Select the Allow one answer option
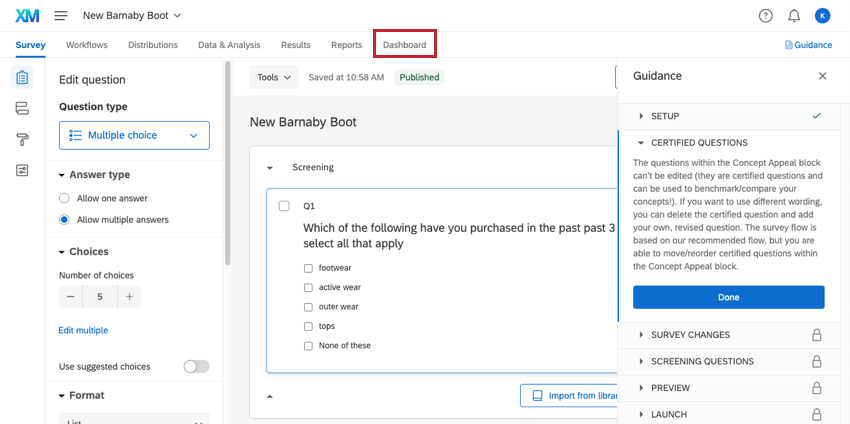850x424 pixels. pyautogui.click(x=65, y=199)
